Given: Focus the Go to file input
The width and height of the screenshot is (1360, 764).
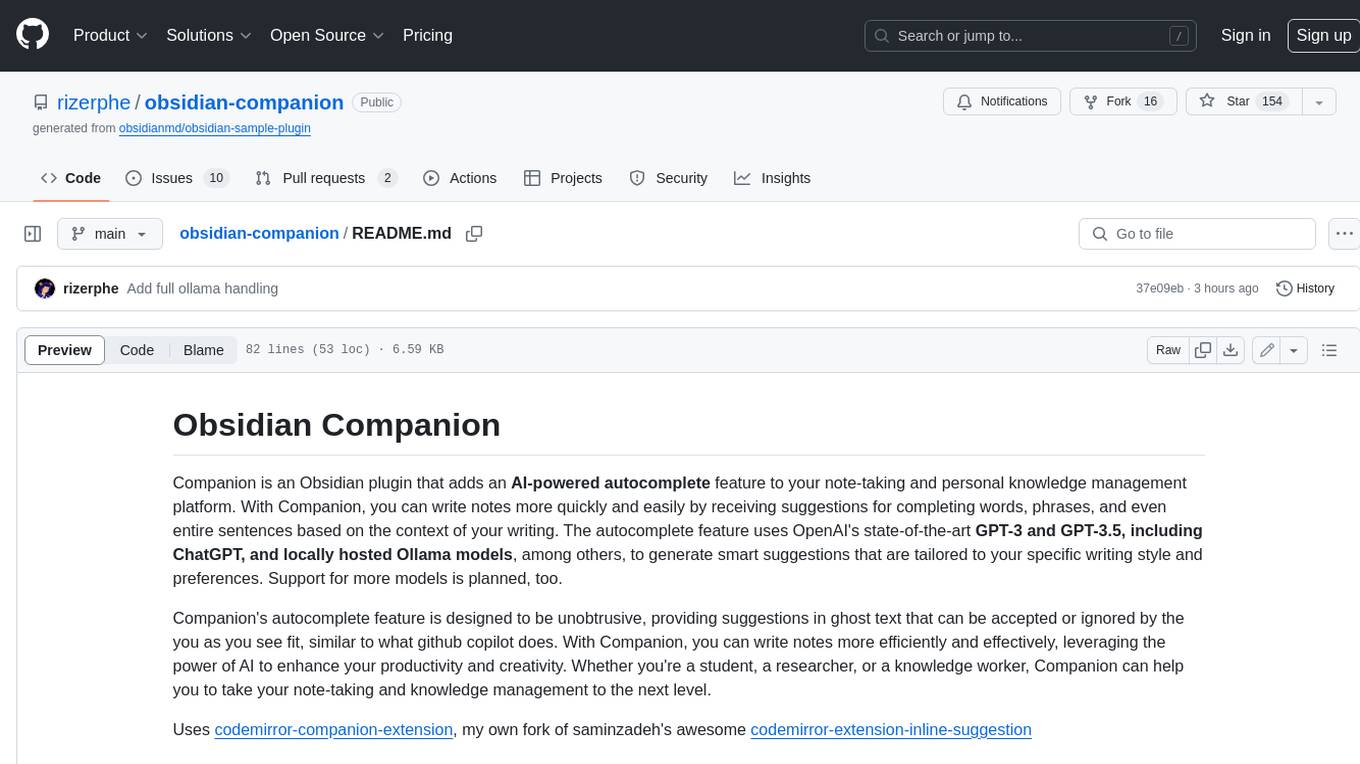Looking at the screenshot, I should (x=1197, y=234).
